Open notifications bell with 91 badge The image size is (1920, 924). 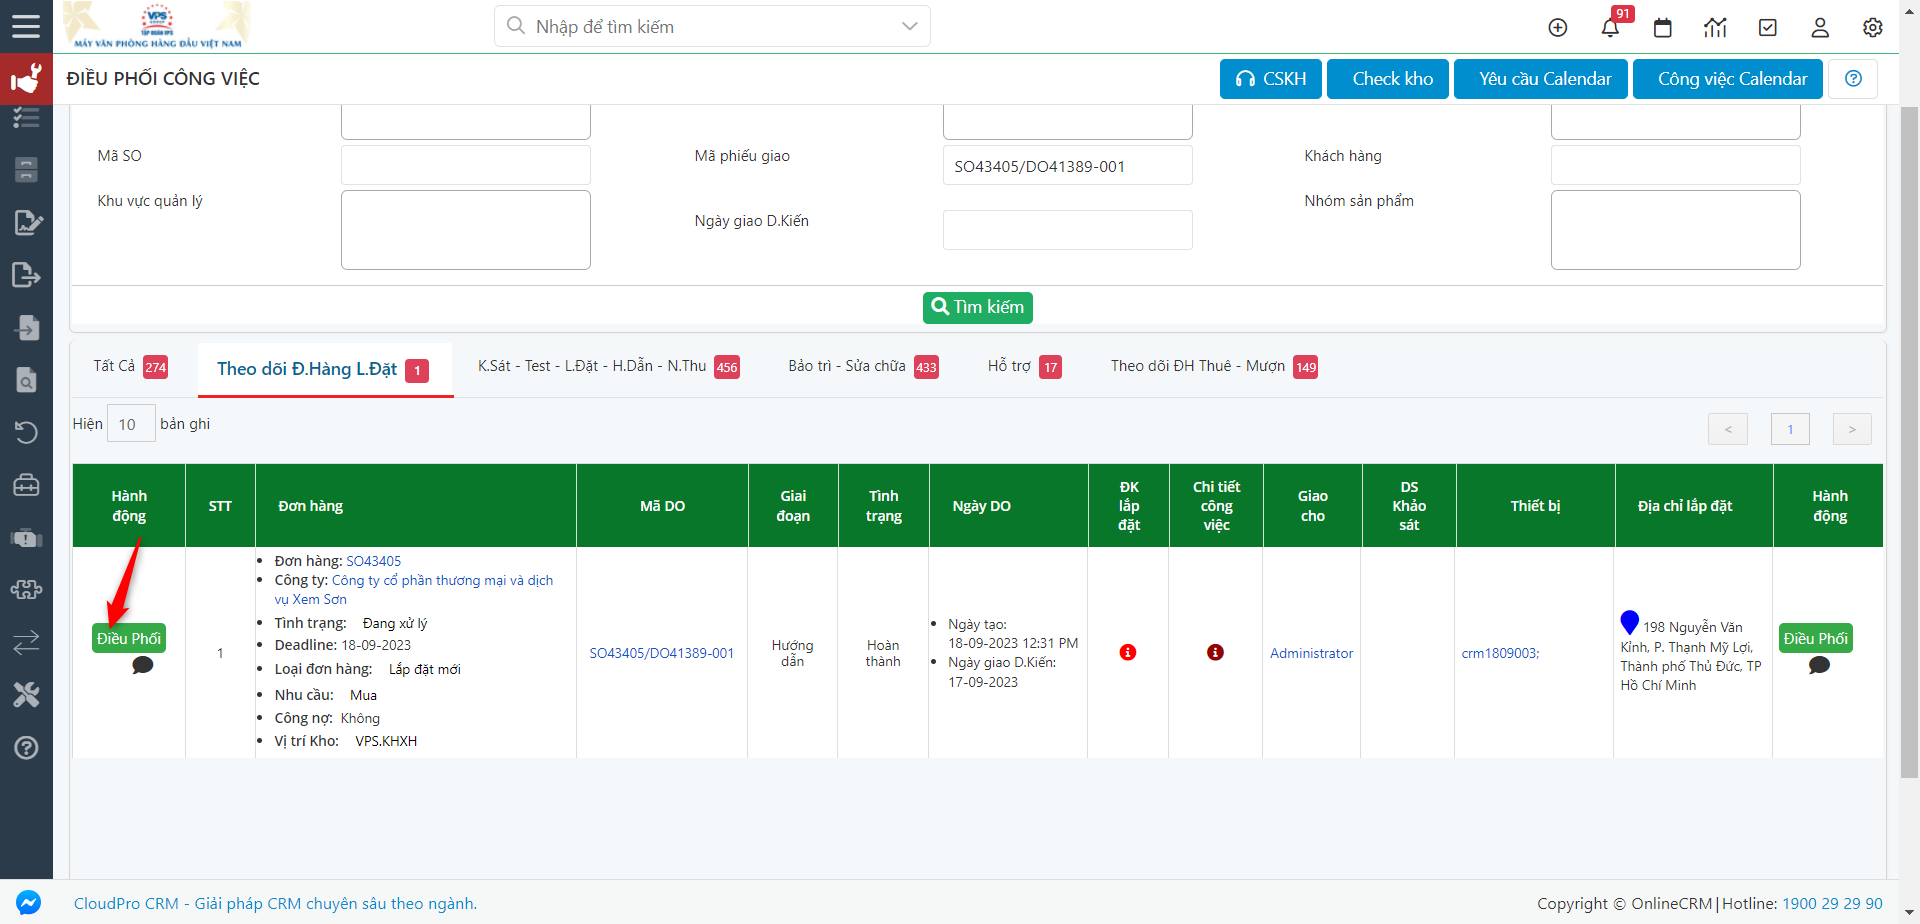(1612, 26)
